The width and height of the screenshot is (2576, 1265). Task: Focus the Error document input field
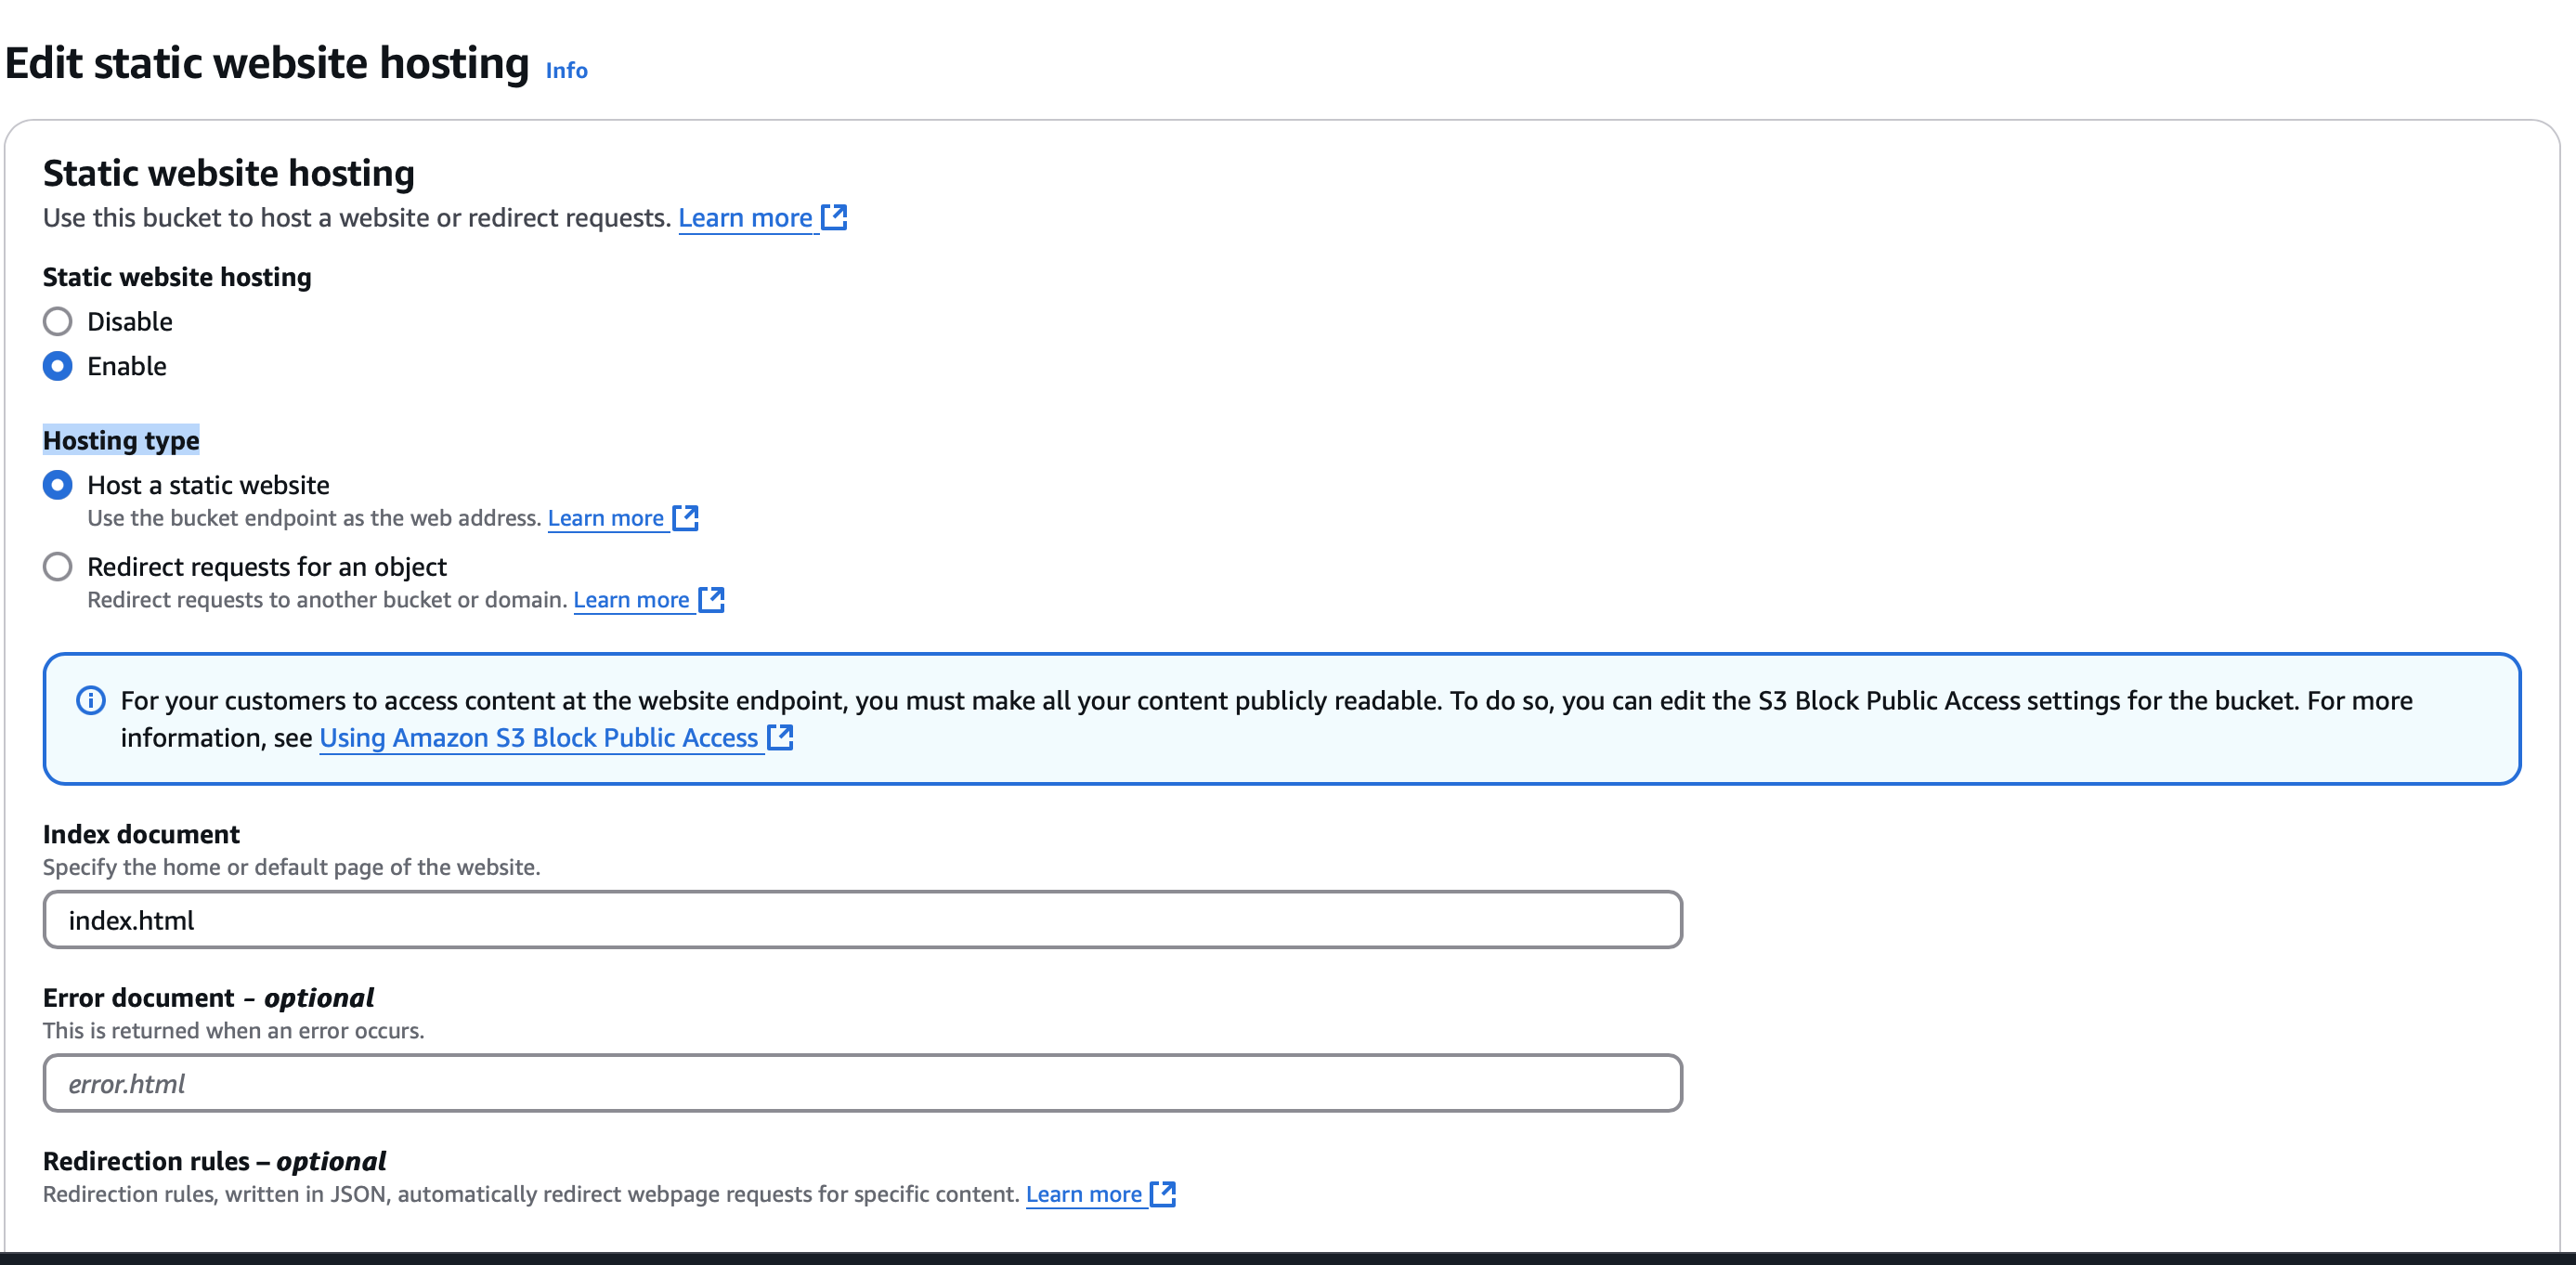click(863, 1083)
